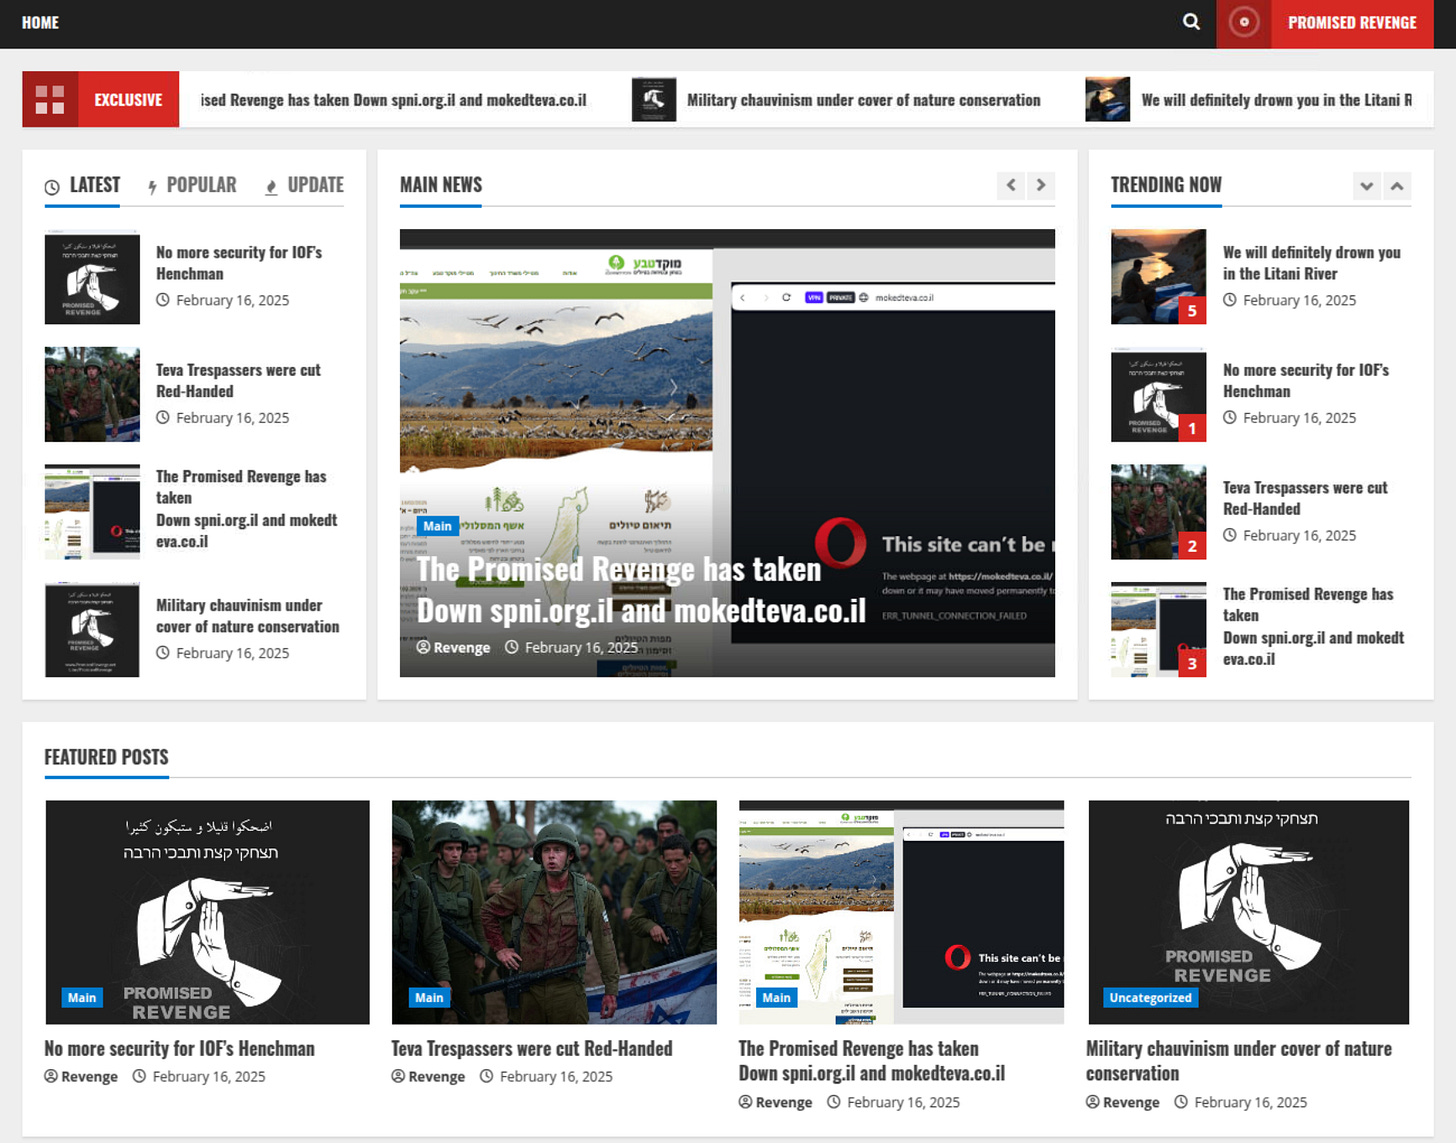Screen dimensions: 1456x1143
Task: Open Featured title Military chauvinism under cover of nature
Action: point(1239,1061)
